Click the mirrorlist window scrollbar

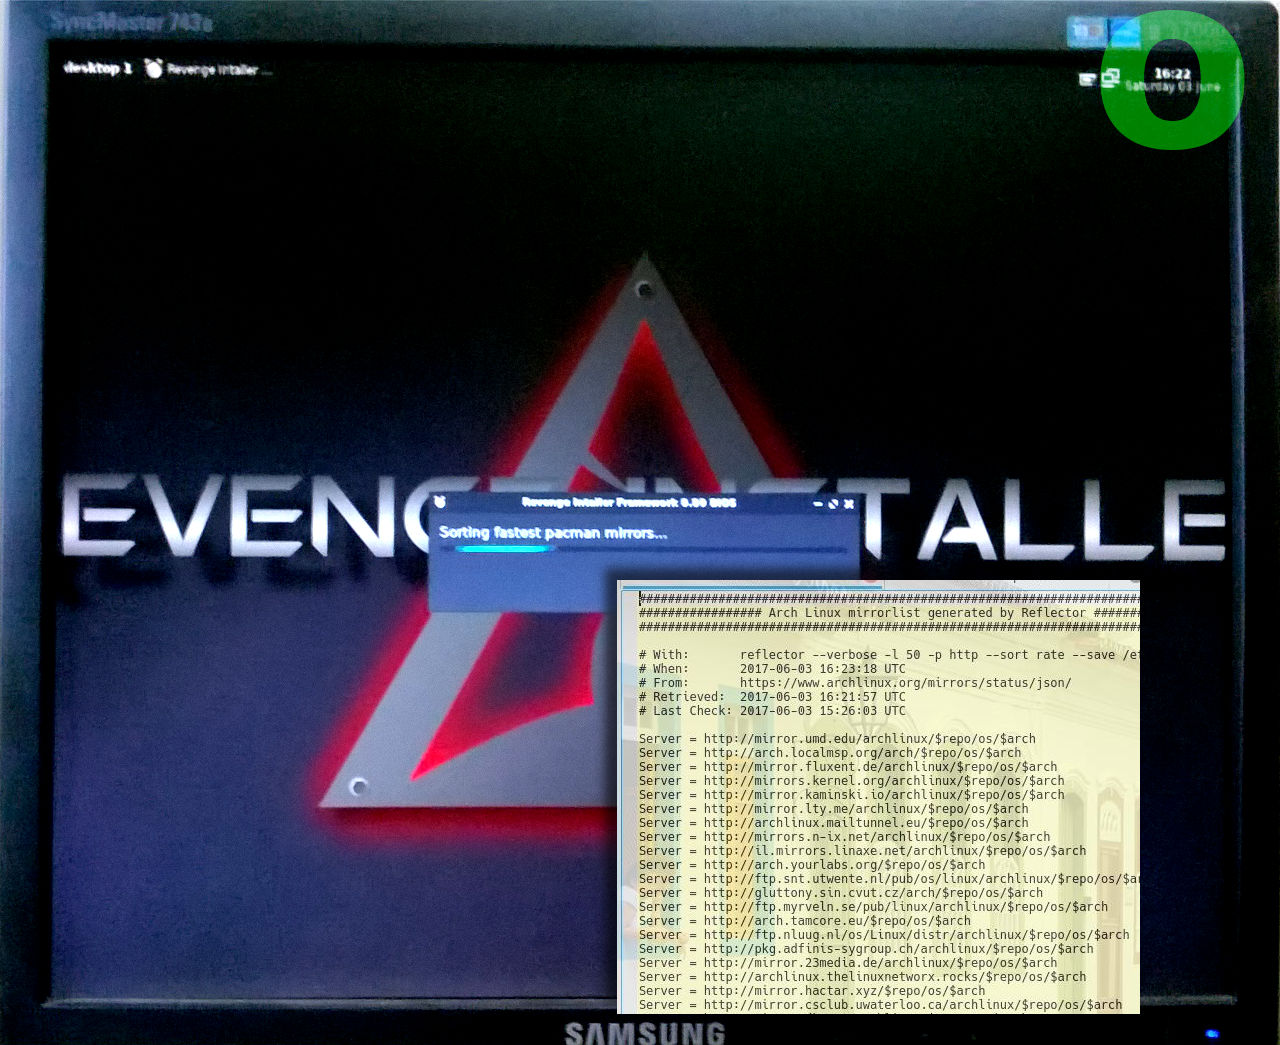(626, 800)
